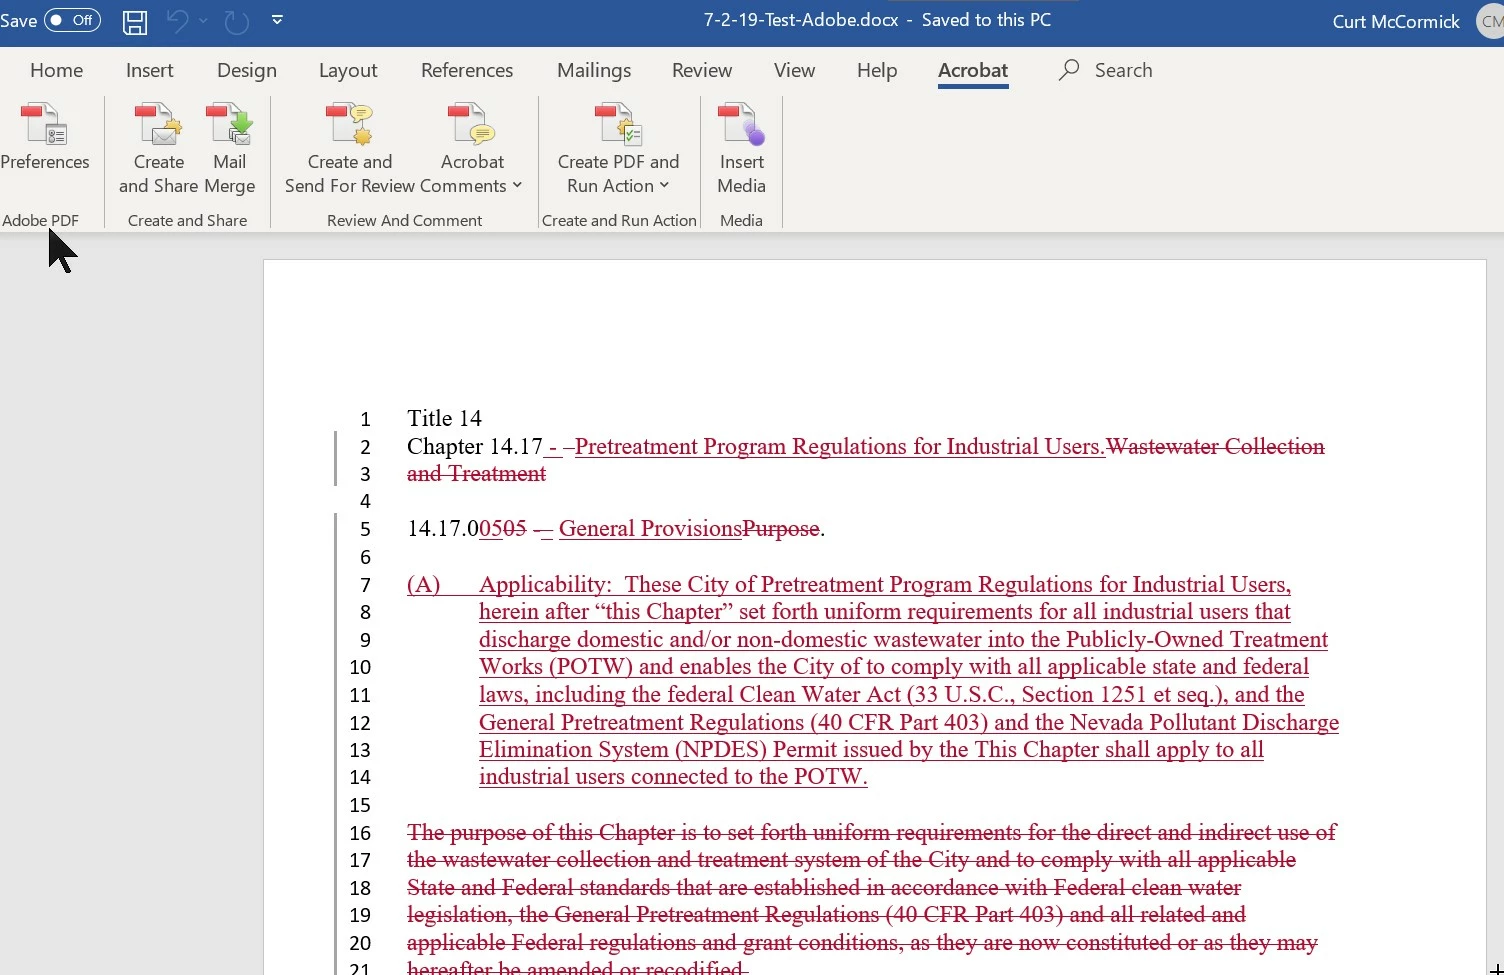The height and width of the screenshot is (975, 1504).
Task: Click deleted line 'State and Federal standards'
Action: click(824, 887)
